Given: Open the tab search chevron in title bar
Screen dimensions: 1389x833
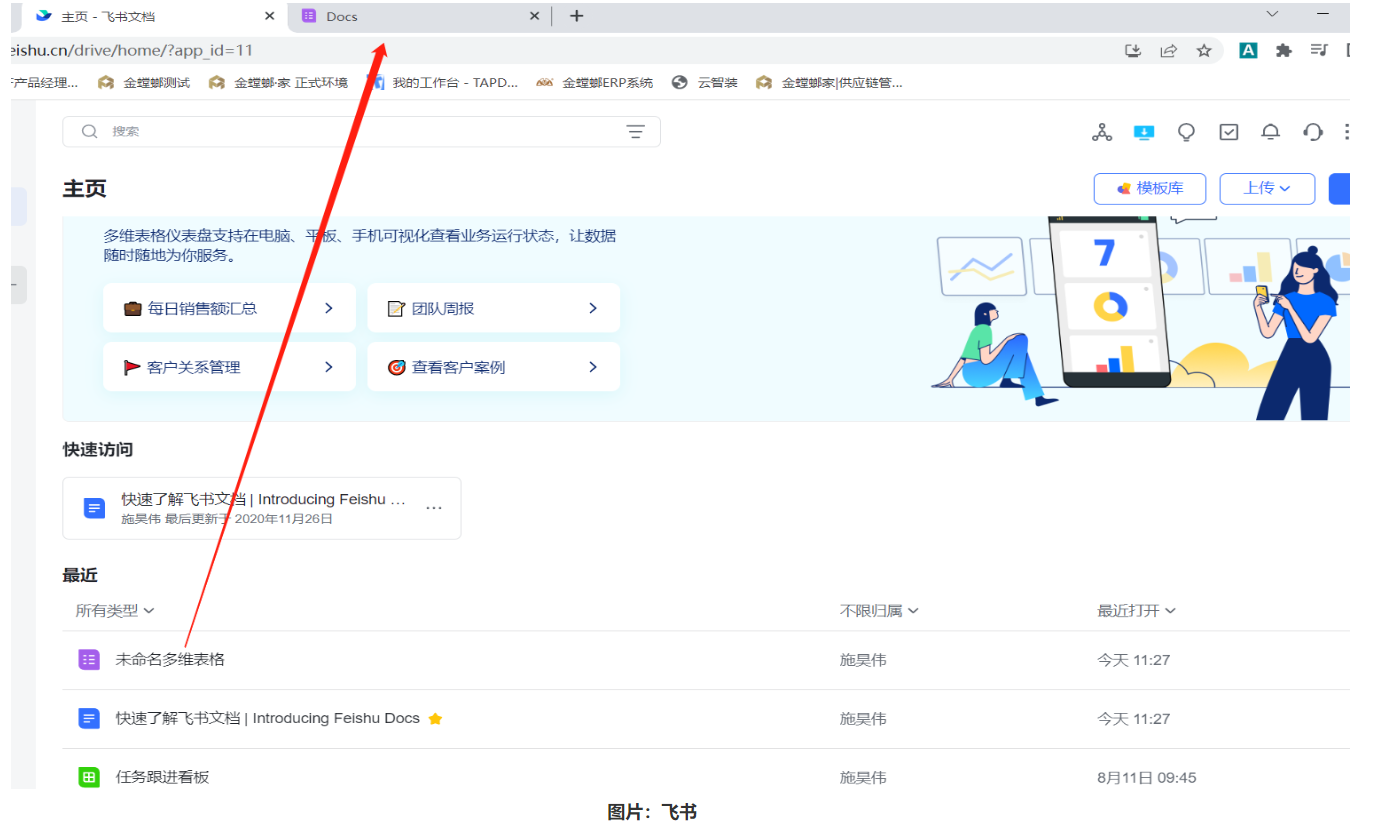Looking at the screenshot, I should click(x=1272, y=14).
